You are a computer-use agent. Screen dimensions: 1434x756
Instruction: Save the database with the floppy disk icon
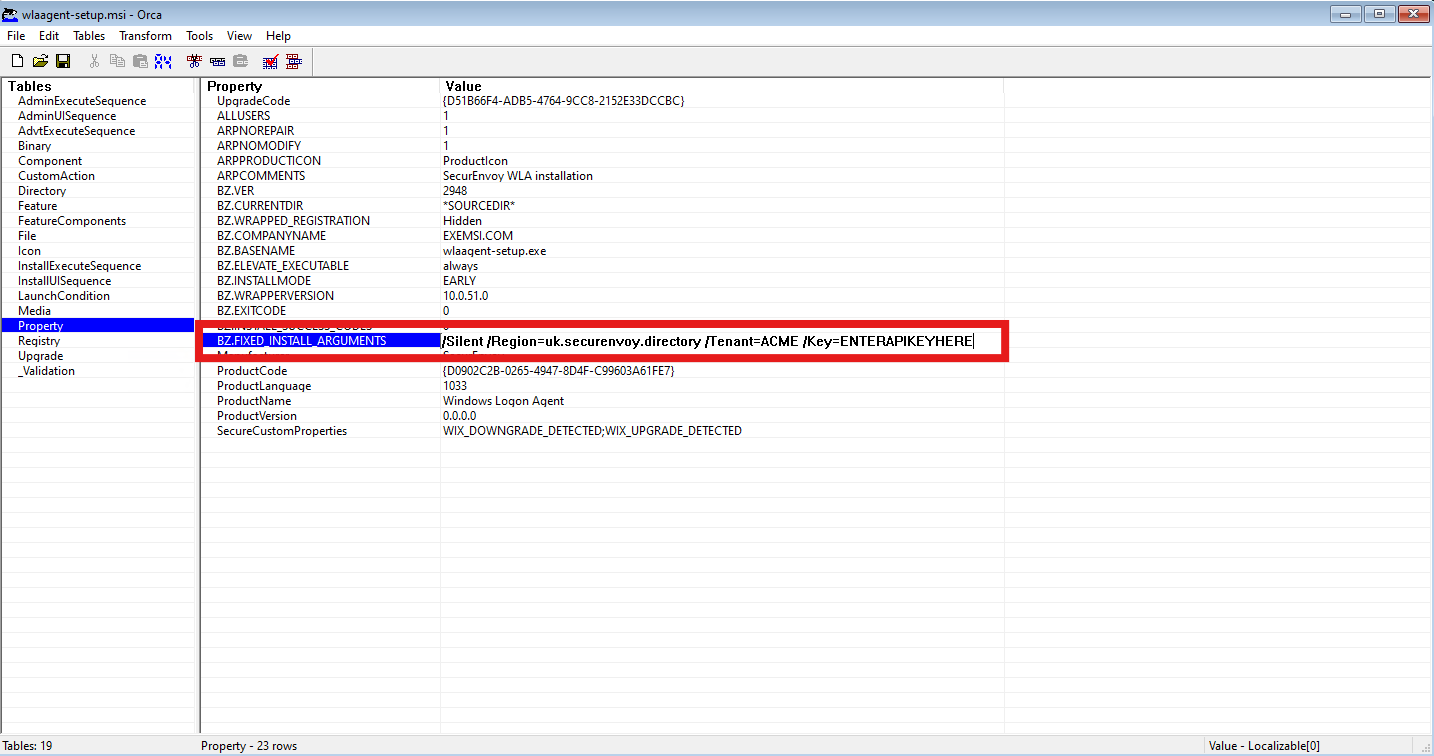point(63,60)
